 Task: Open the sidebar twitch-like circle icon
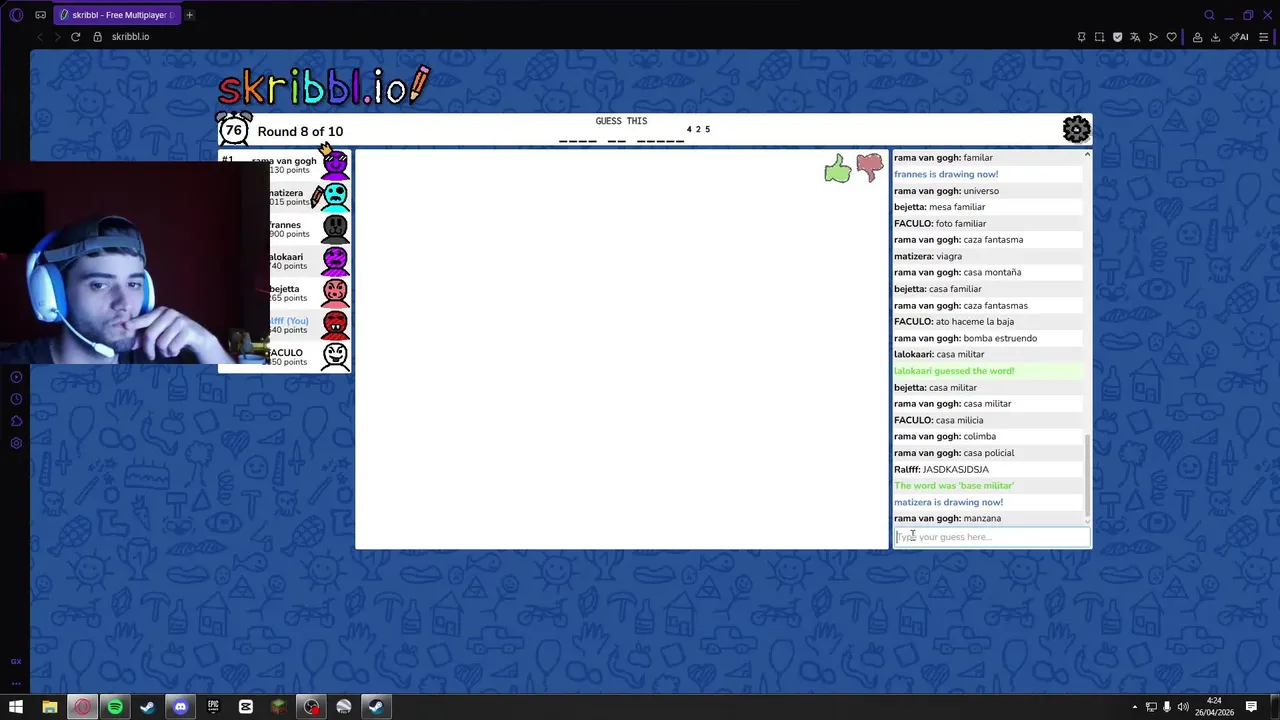16,377
